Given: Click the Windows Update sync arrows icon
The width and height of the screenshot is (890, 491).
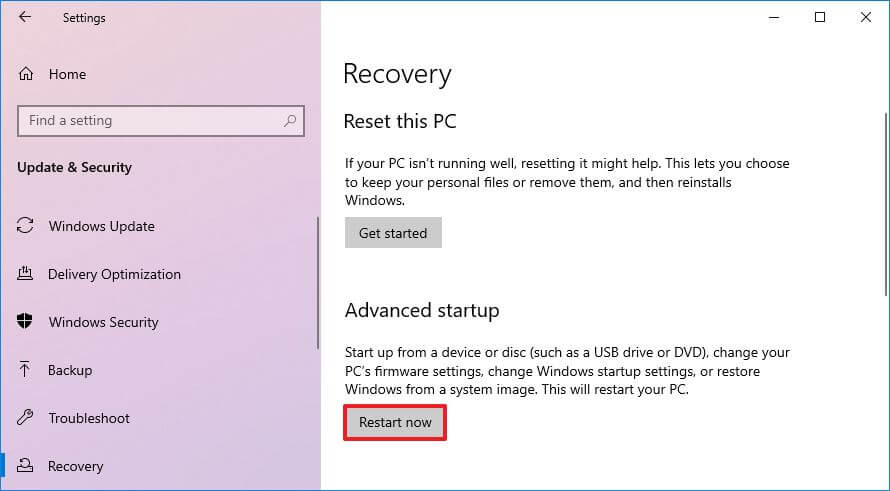Looking at the screenshot, I should coord(26,226).
